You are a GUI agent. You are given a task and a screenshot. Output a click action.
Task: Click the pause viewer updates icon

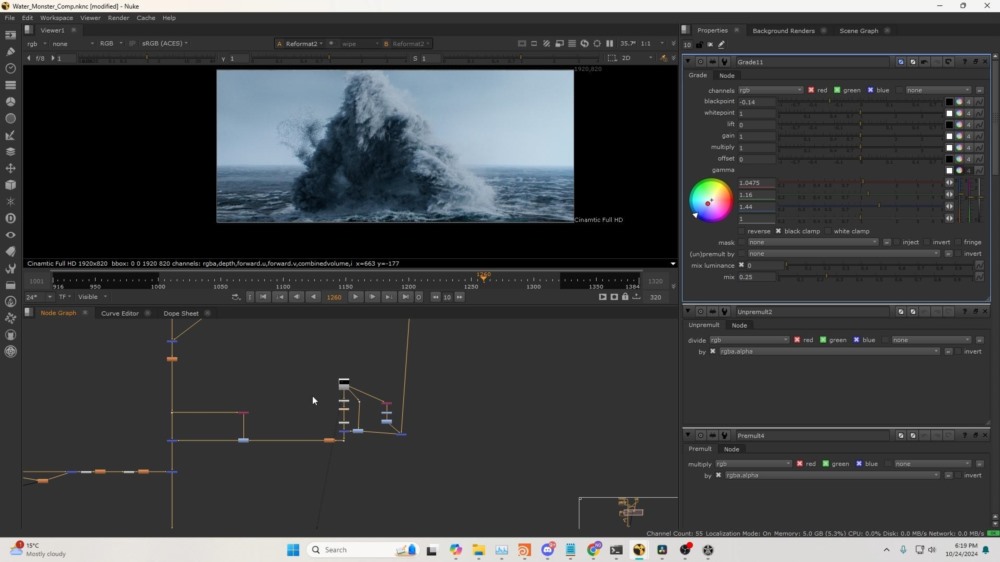[x=609, y=43]
